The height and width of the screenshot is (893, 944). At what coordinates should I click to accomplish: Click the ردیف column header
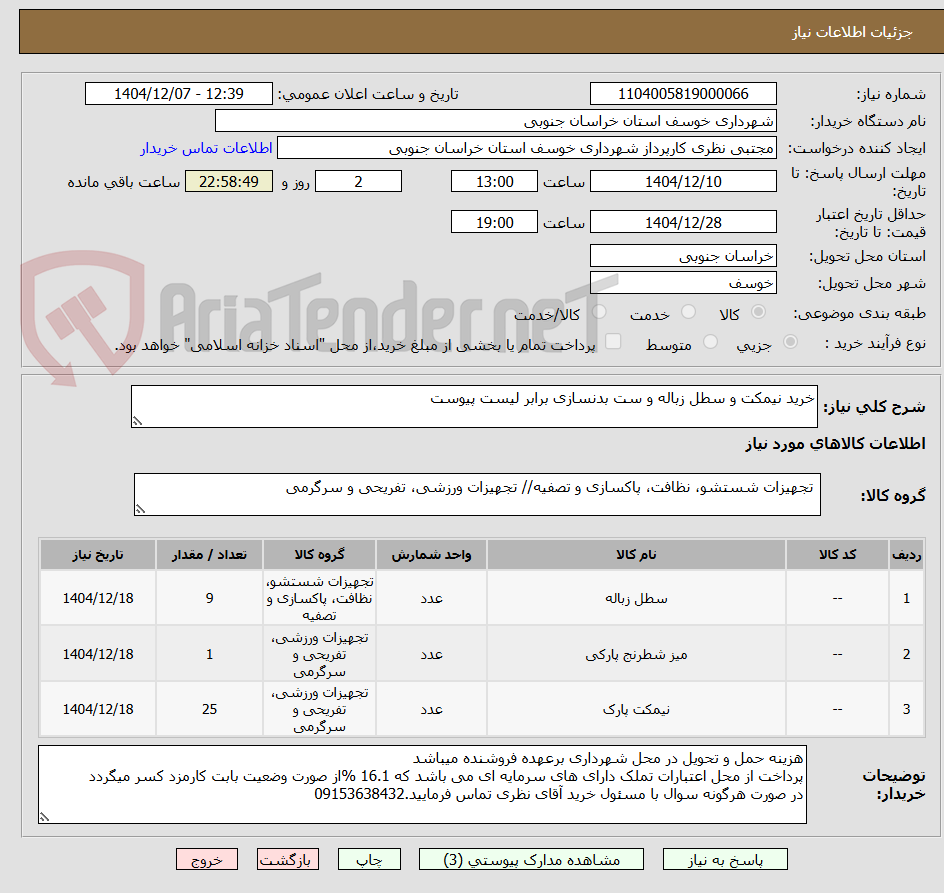(907, 555)
